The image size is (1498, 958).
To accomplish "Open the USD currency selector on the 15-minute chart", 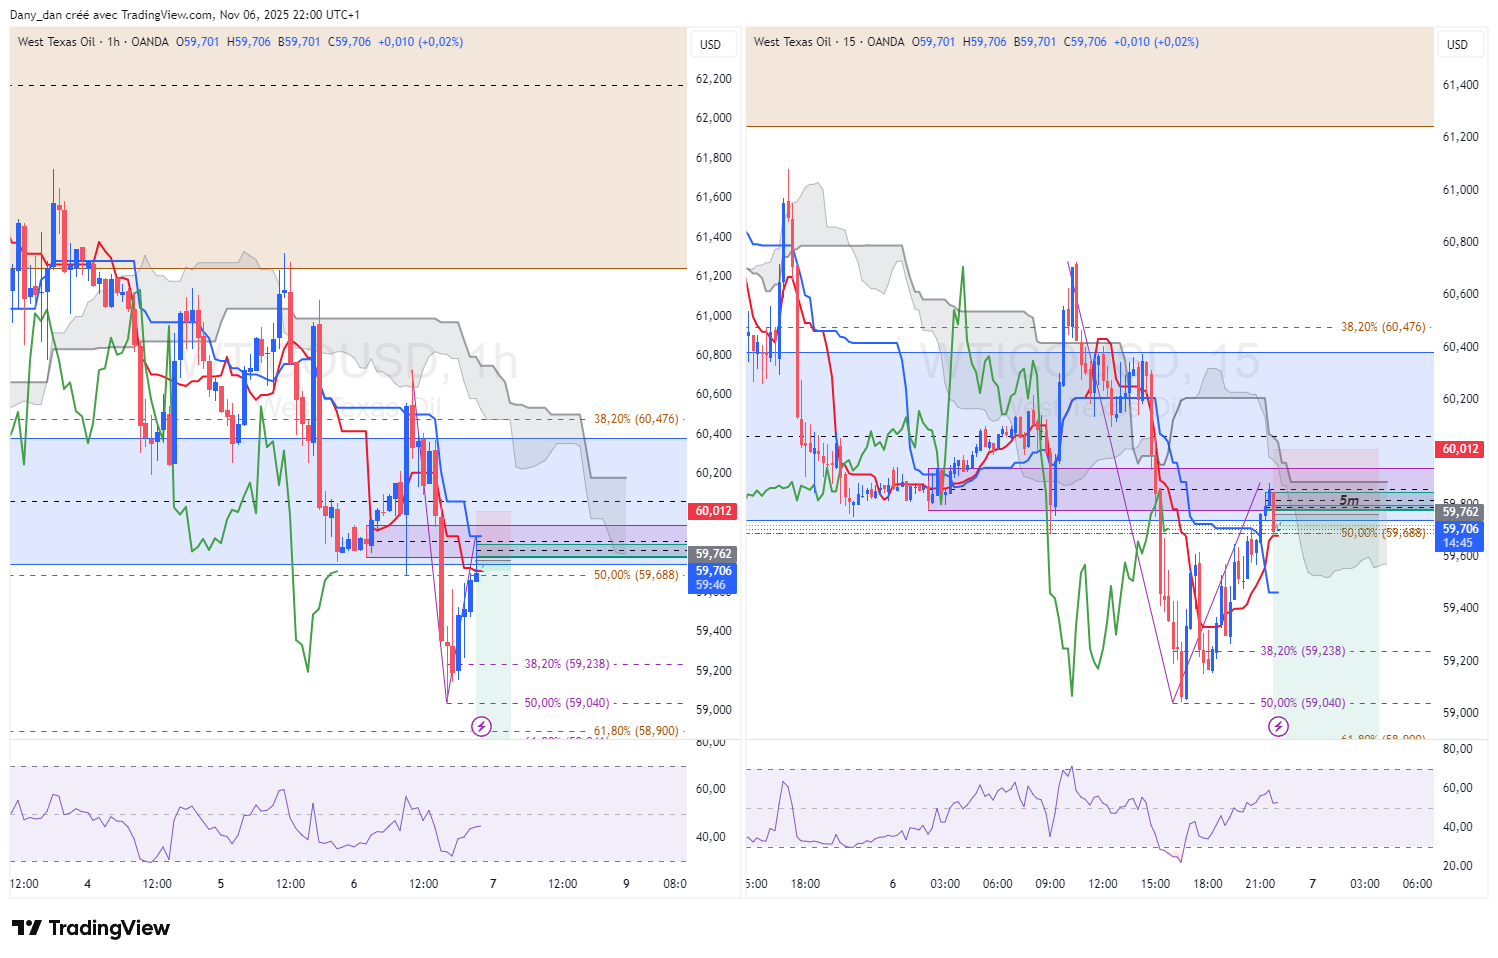I will coord(1458,44).
